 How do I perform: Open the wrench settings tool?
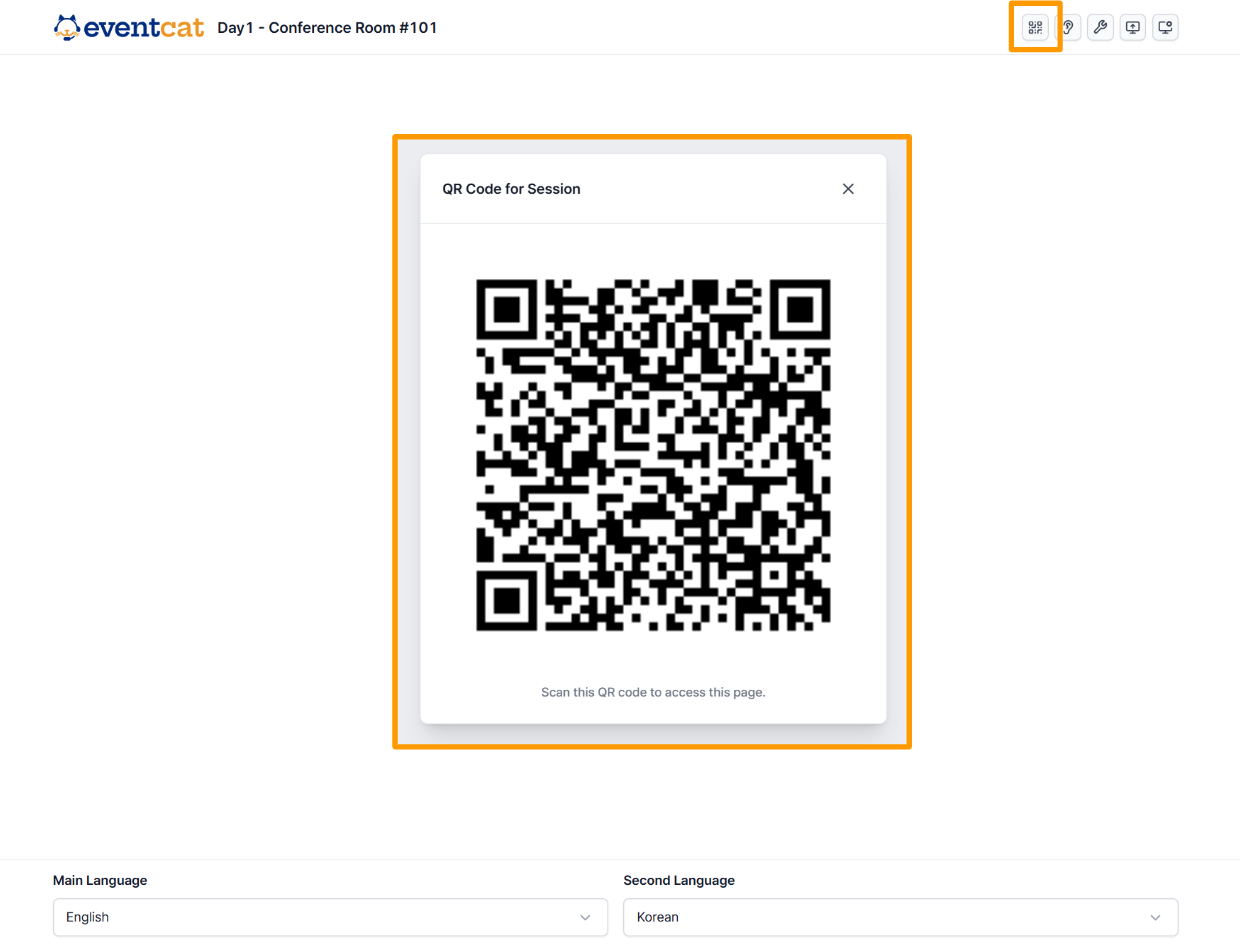1100,28
